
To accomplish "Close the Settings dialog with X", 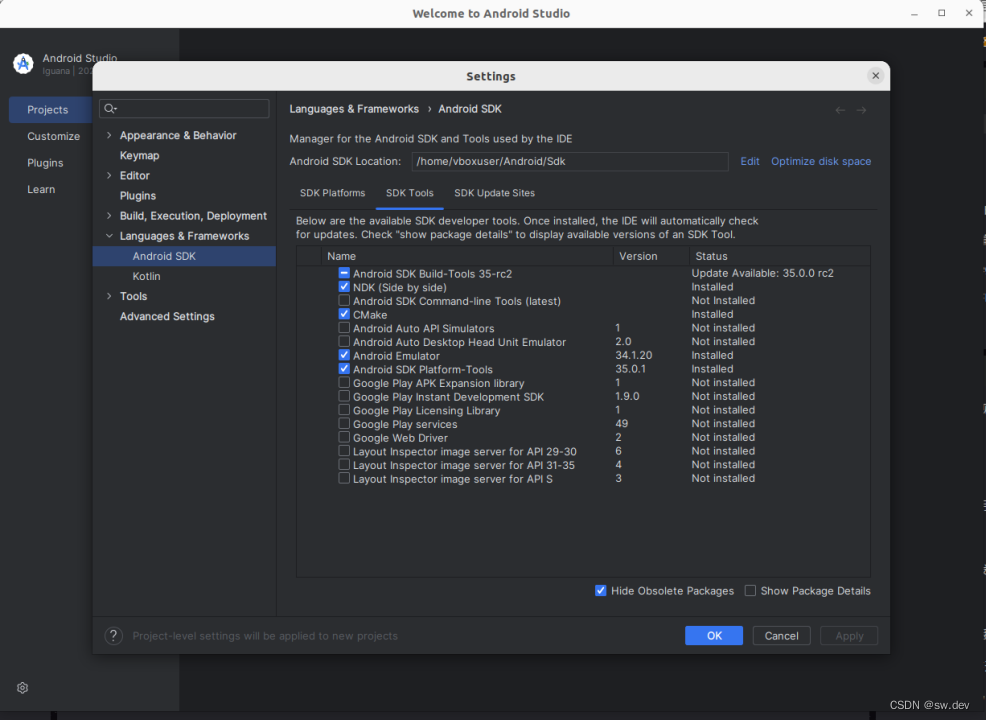I will click(875, 75).
